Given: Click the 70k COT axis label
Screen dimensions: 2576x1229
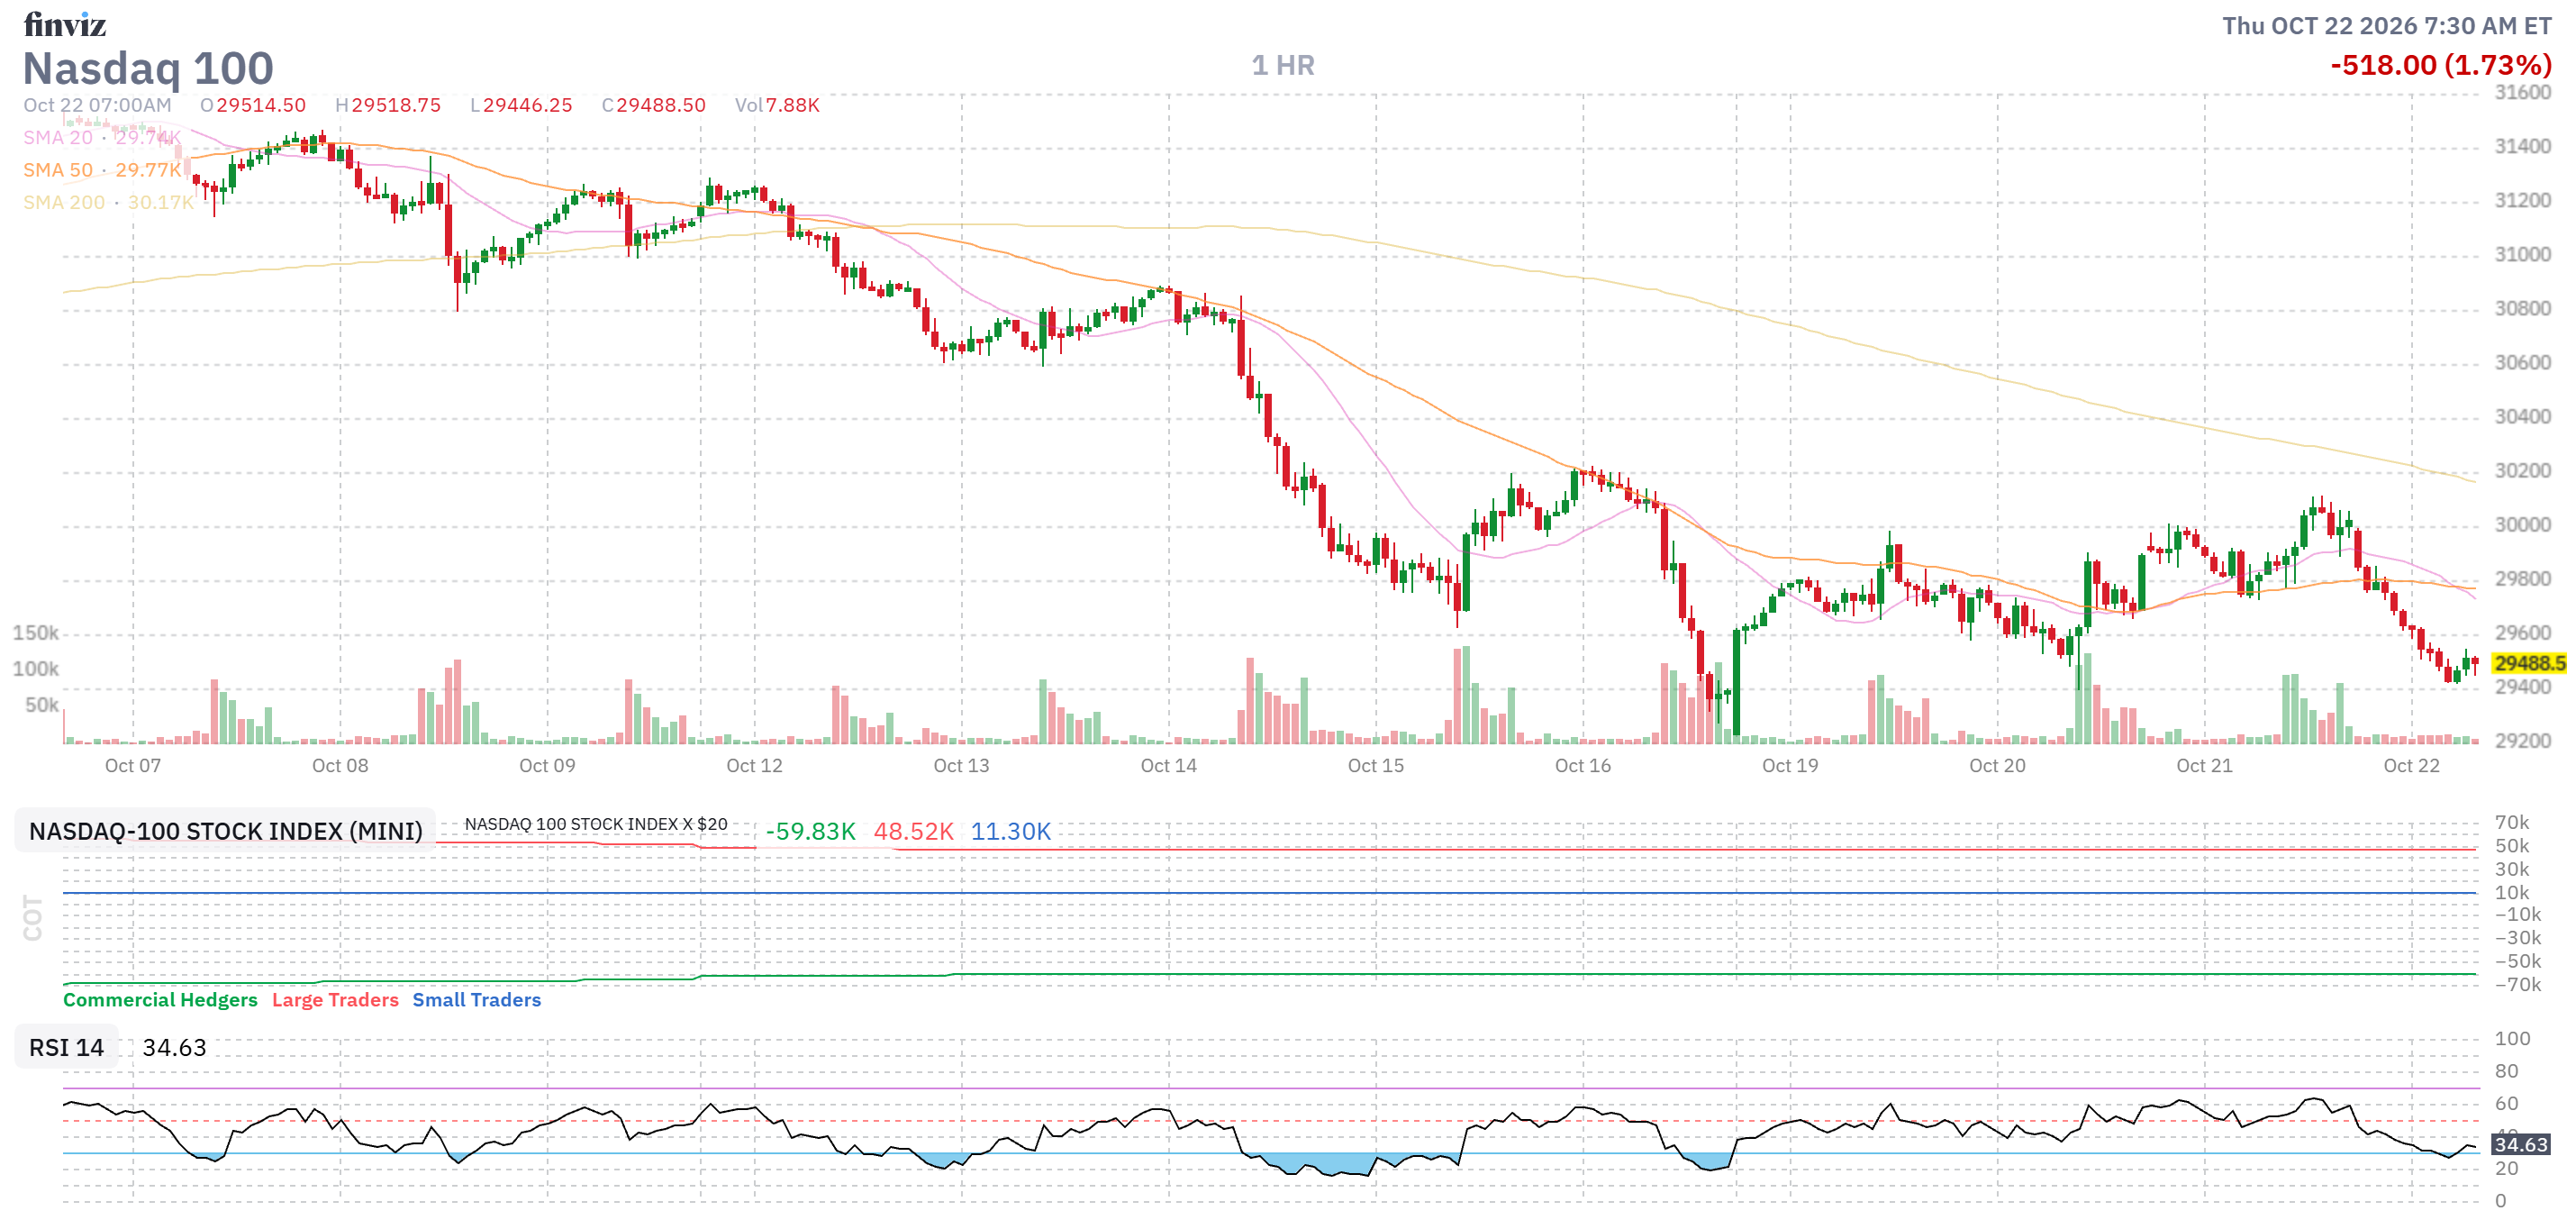Looking at the screenshot, I should (x=2511, y=822).
